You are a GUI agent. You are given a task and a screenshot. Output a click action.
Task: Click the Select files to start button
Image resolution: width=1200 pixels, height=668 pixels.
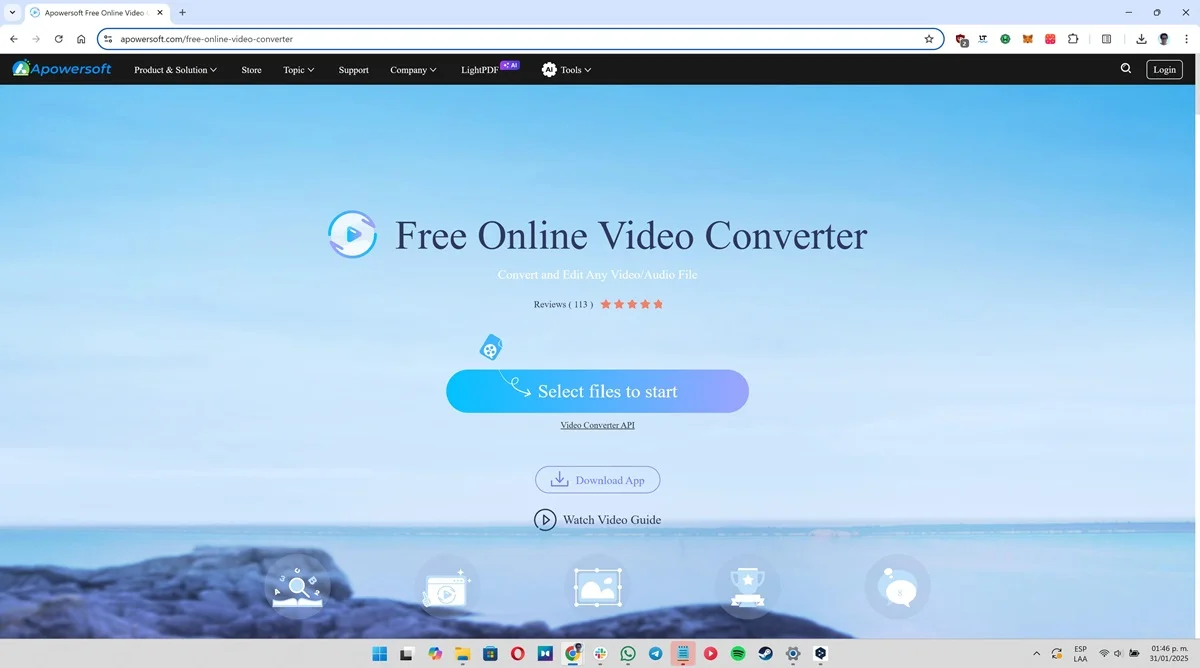tap(597, 391)
